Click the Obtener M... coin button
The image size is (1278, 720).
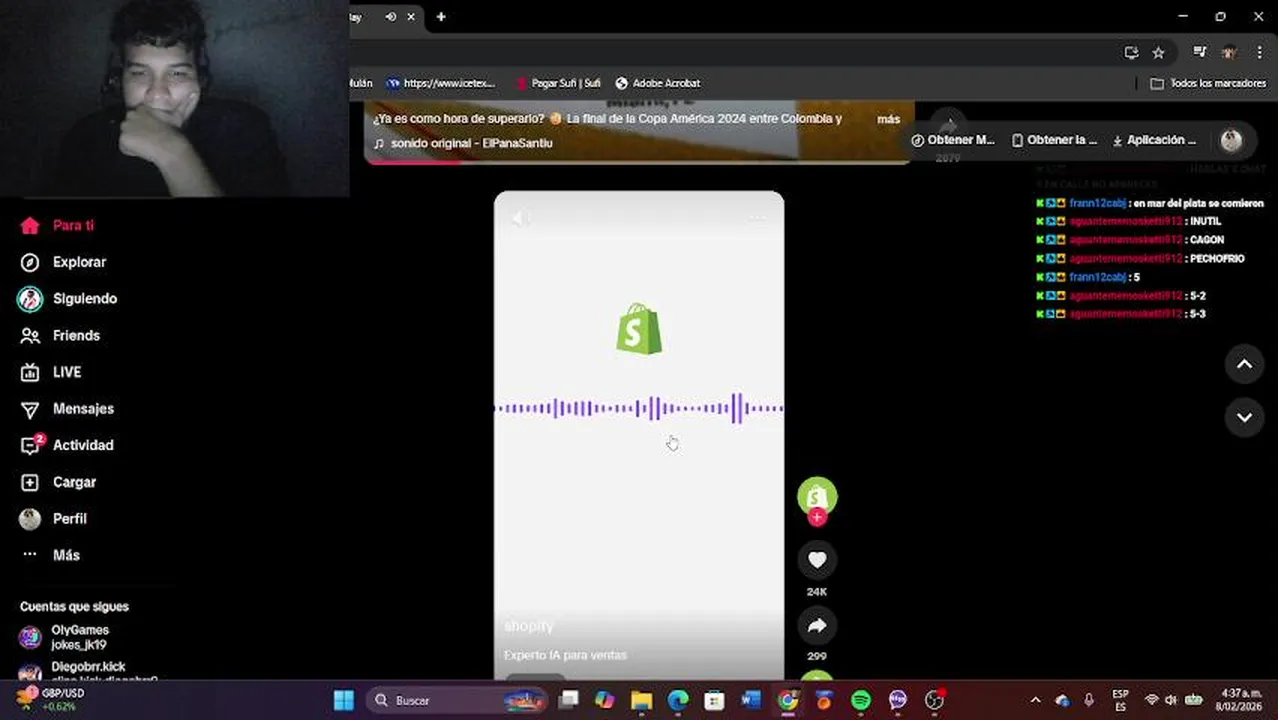(x=953, y=140)
